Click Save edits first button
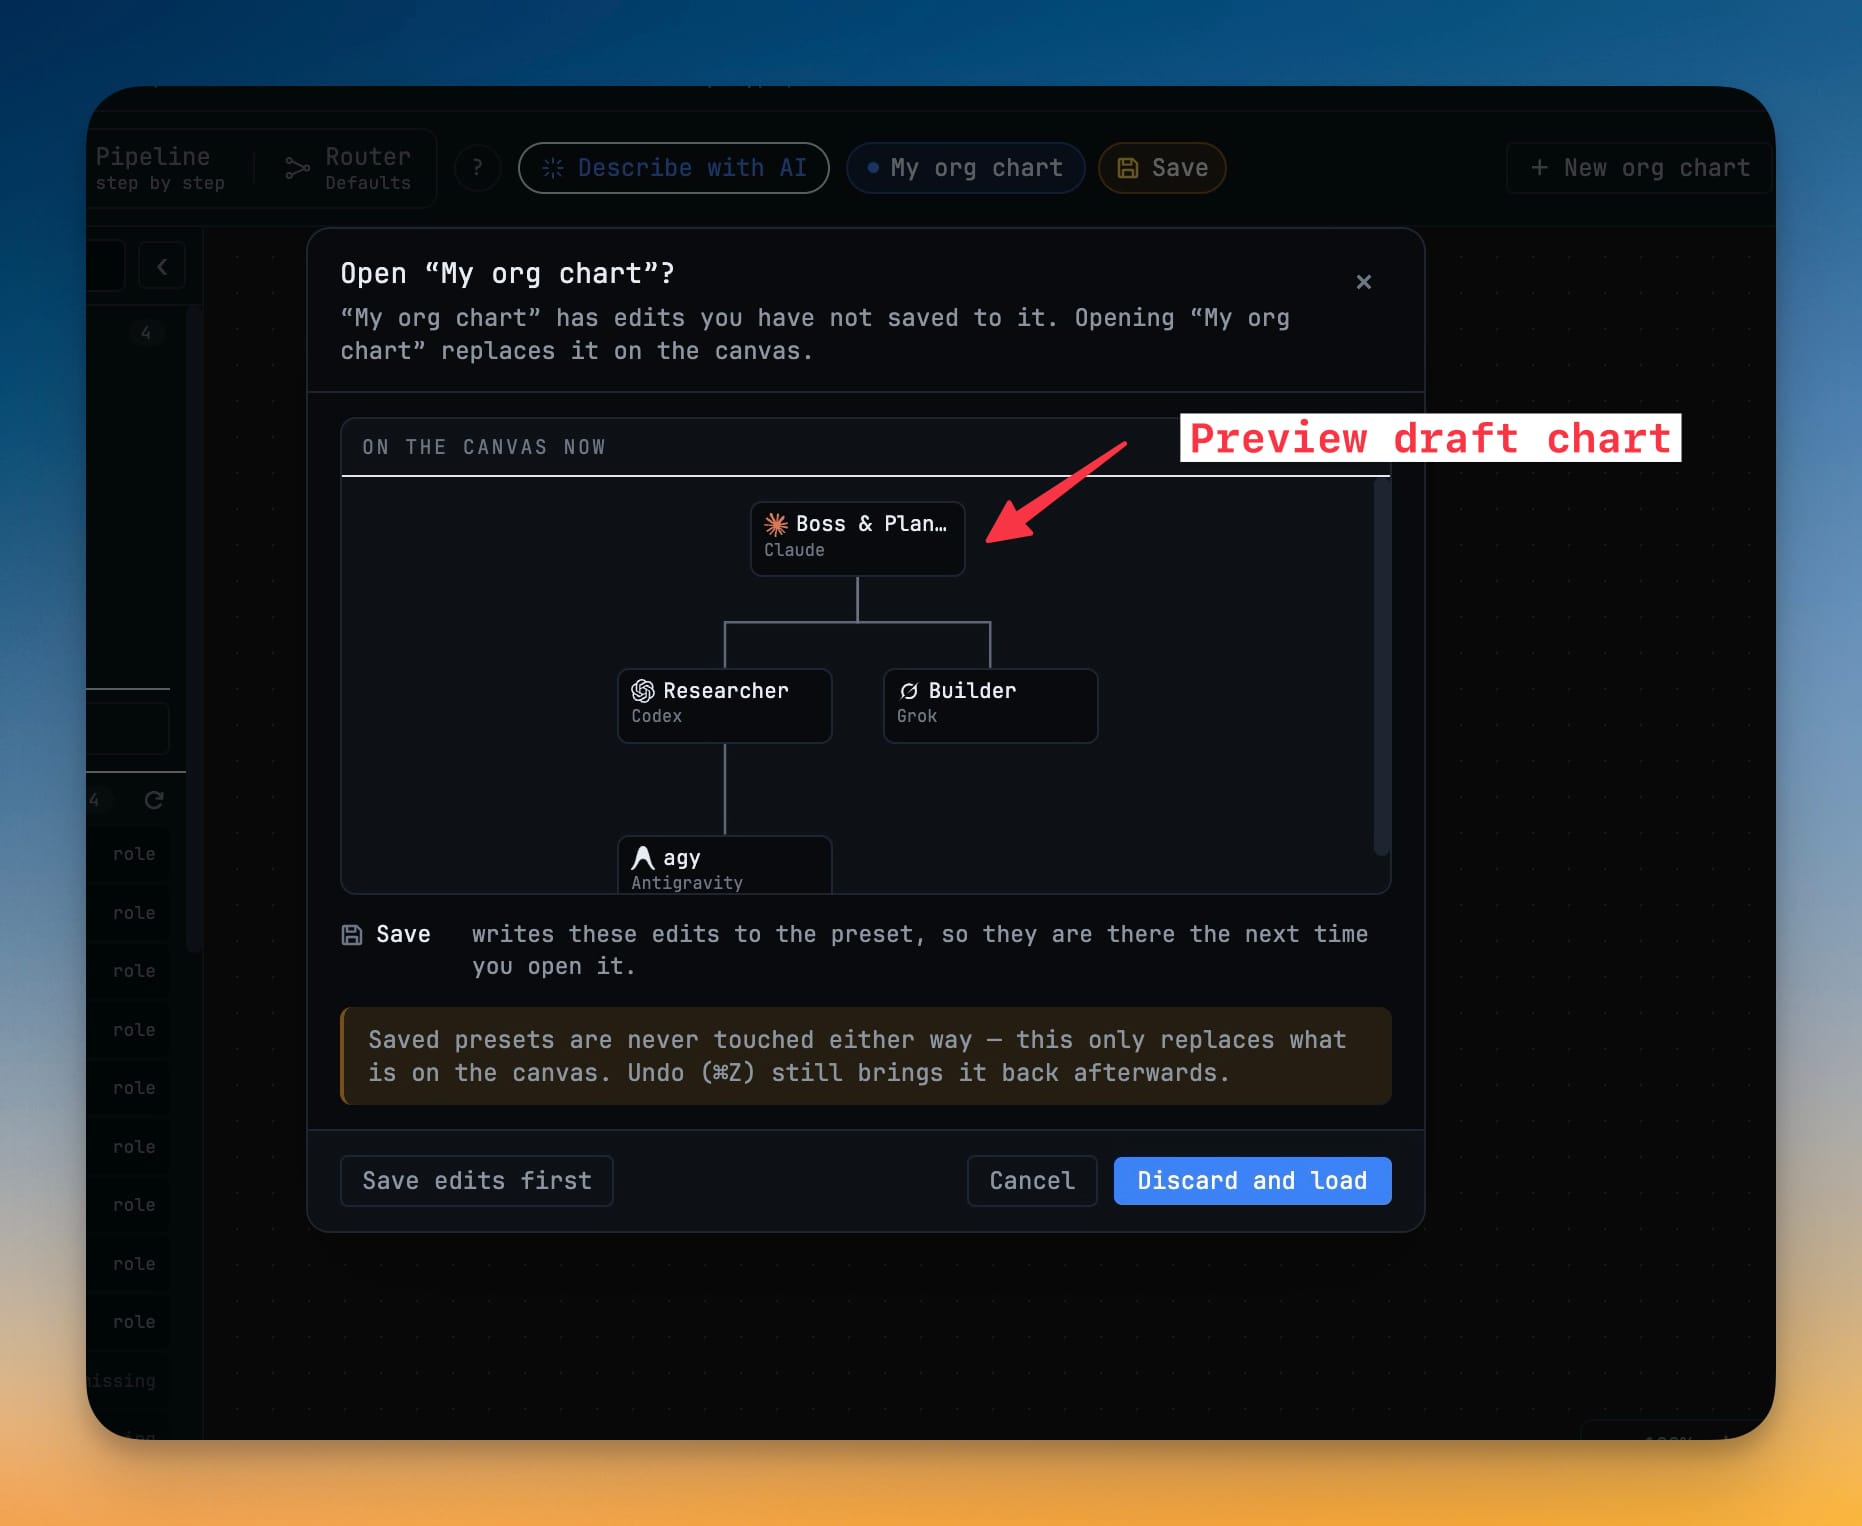This screenshot has height=1526, width=1862. [x=477, y=1181]
